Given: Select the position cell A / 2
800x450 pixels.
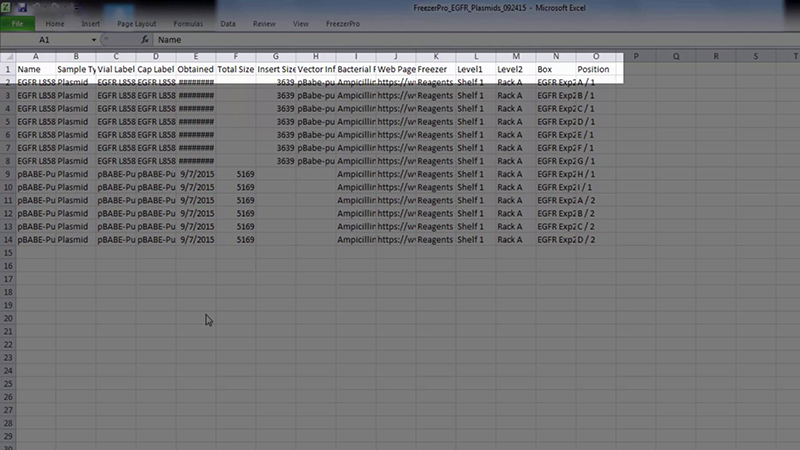Looking at the screenshot, I should click(x=596, y=201).
